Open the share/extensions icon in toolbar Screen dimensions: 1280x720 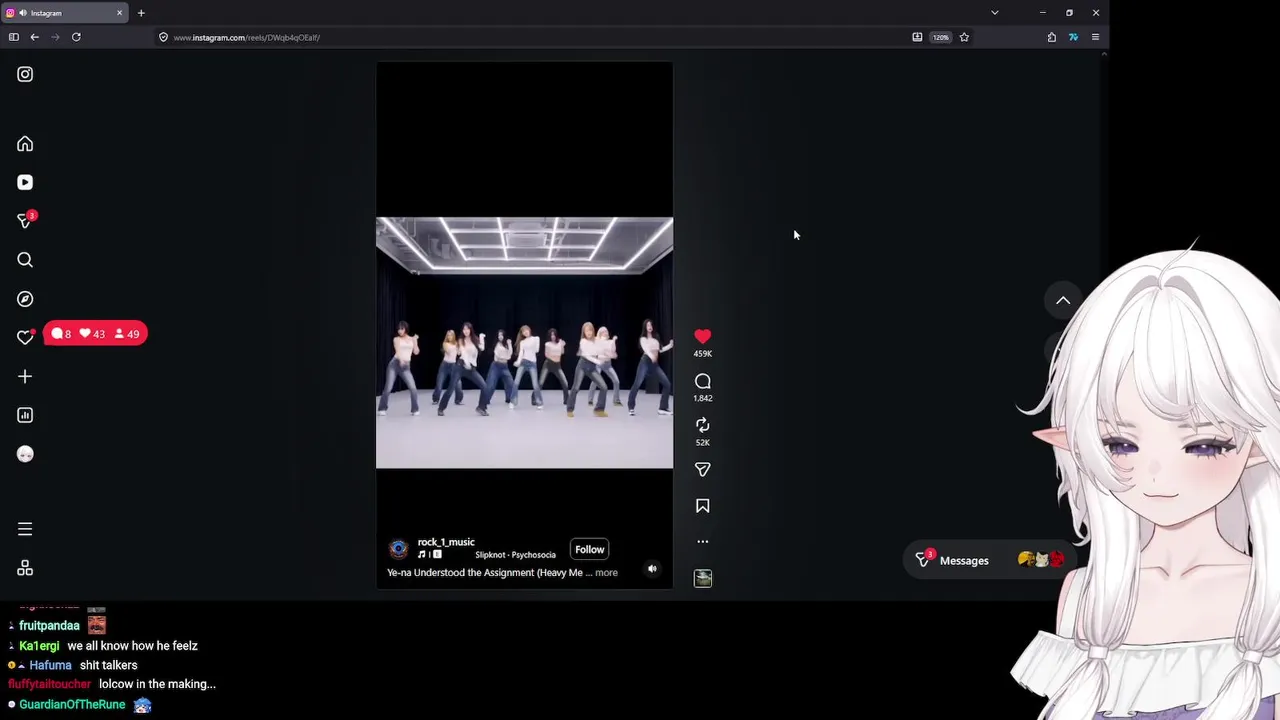1052,37
